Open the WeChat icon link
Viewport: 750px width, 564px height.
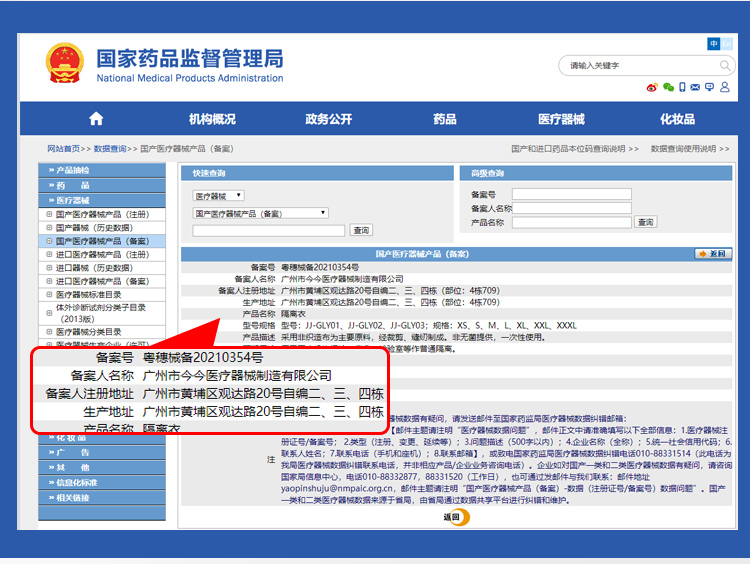(668, 88)
